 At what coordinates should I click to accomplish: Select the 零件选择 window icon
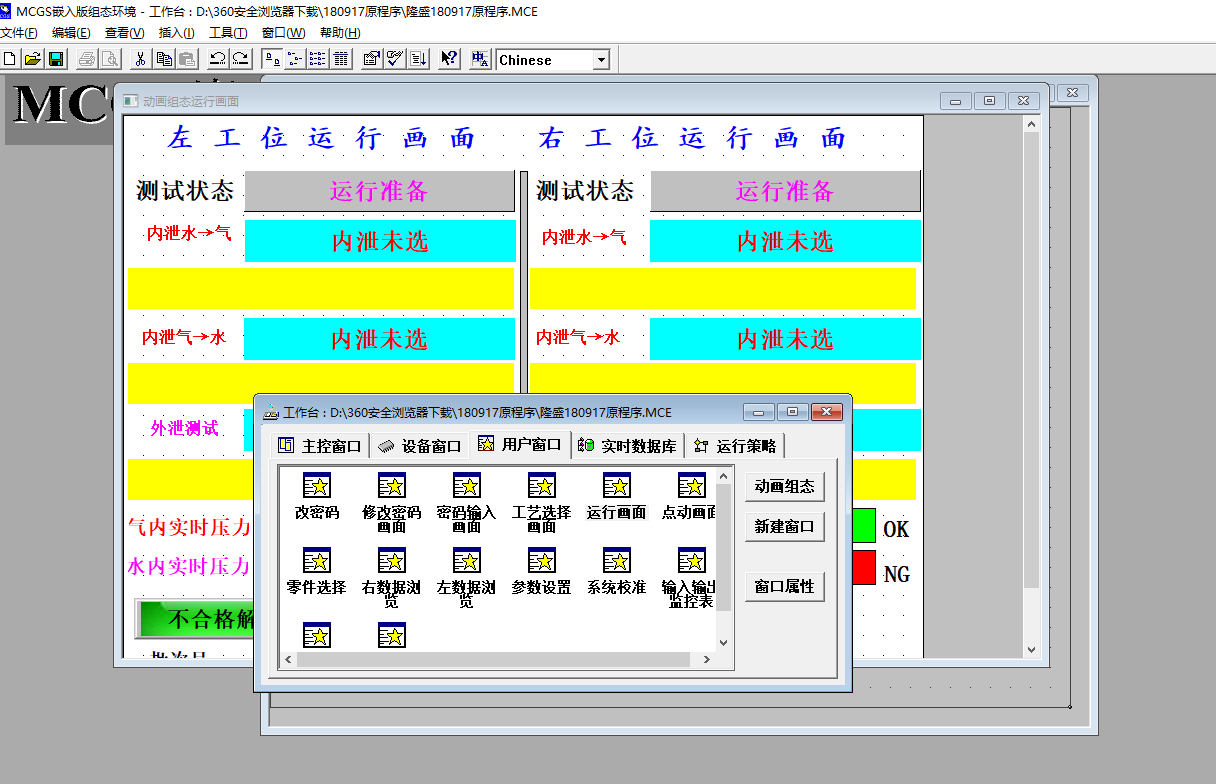pyautogui.click(x=316, y=562)
